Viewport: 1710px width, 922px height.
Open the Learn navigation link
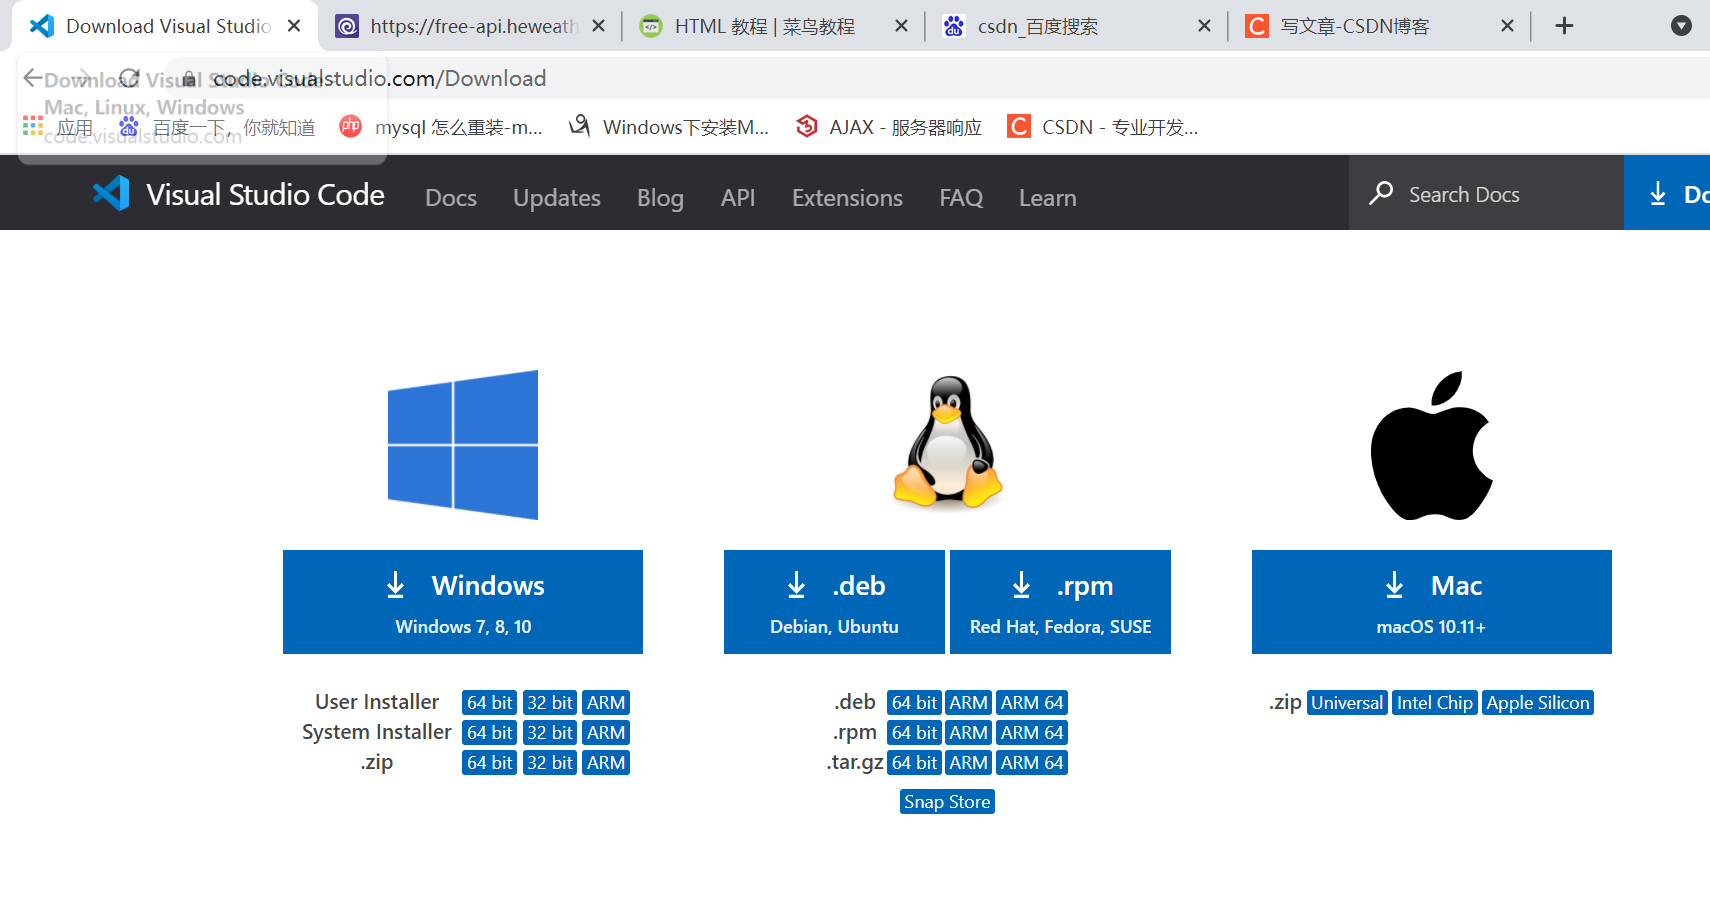pos(1047,198)
